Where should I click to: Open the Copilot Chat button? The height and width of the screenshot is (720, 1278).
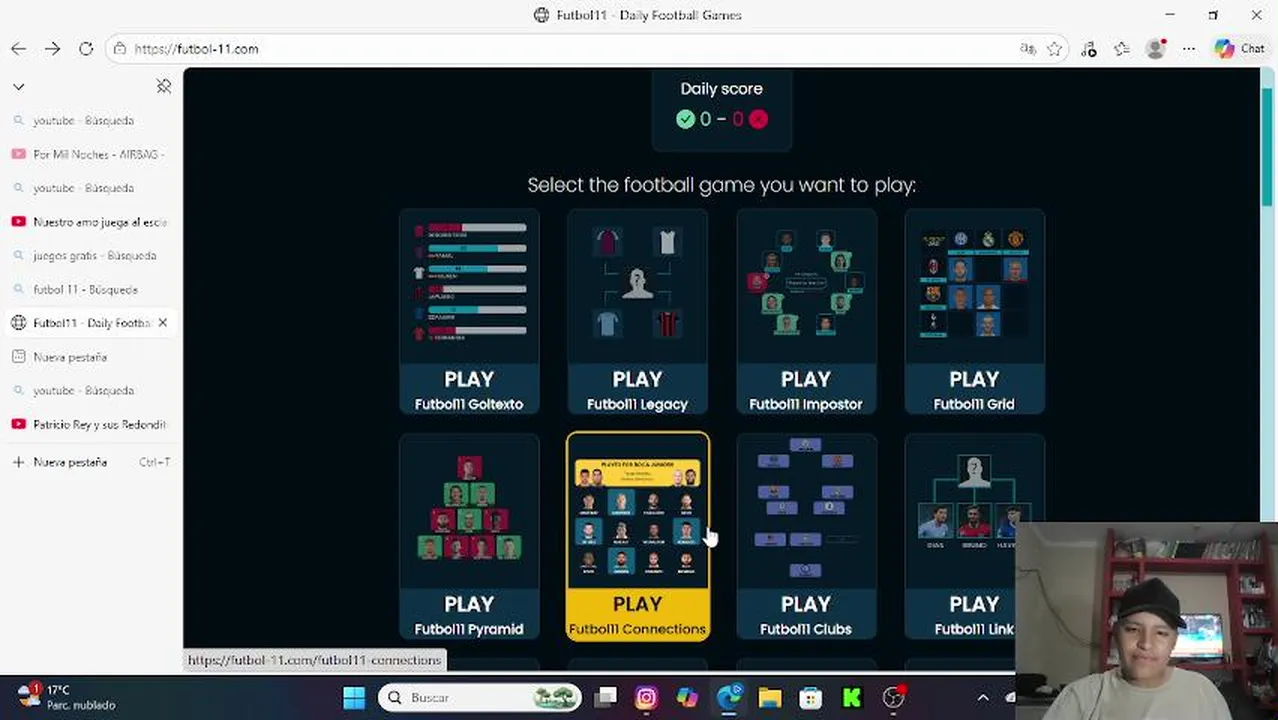1240,49
